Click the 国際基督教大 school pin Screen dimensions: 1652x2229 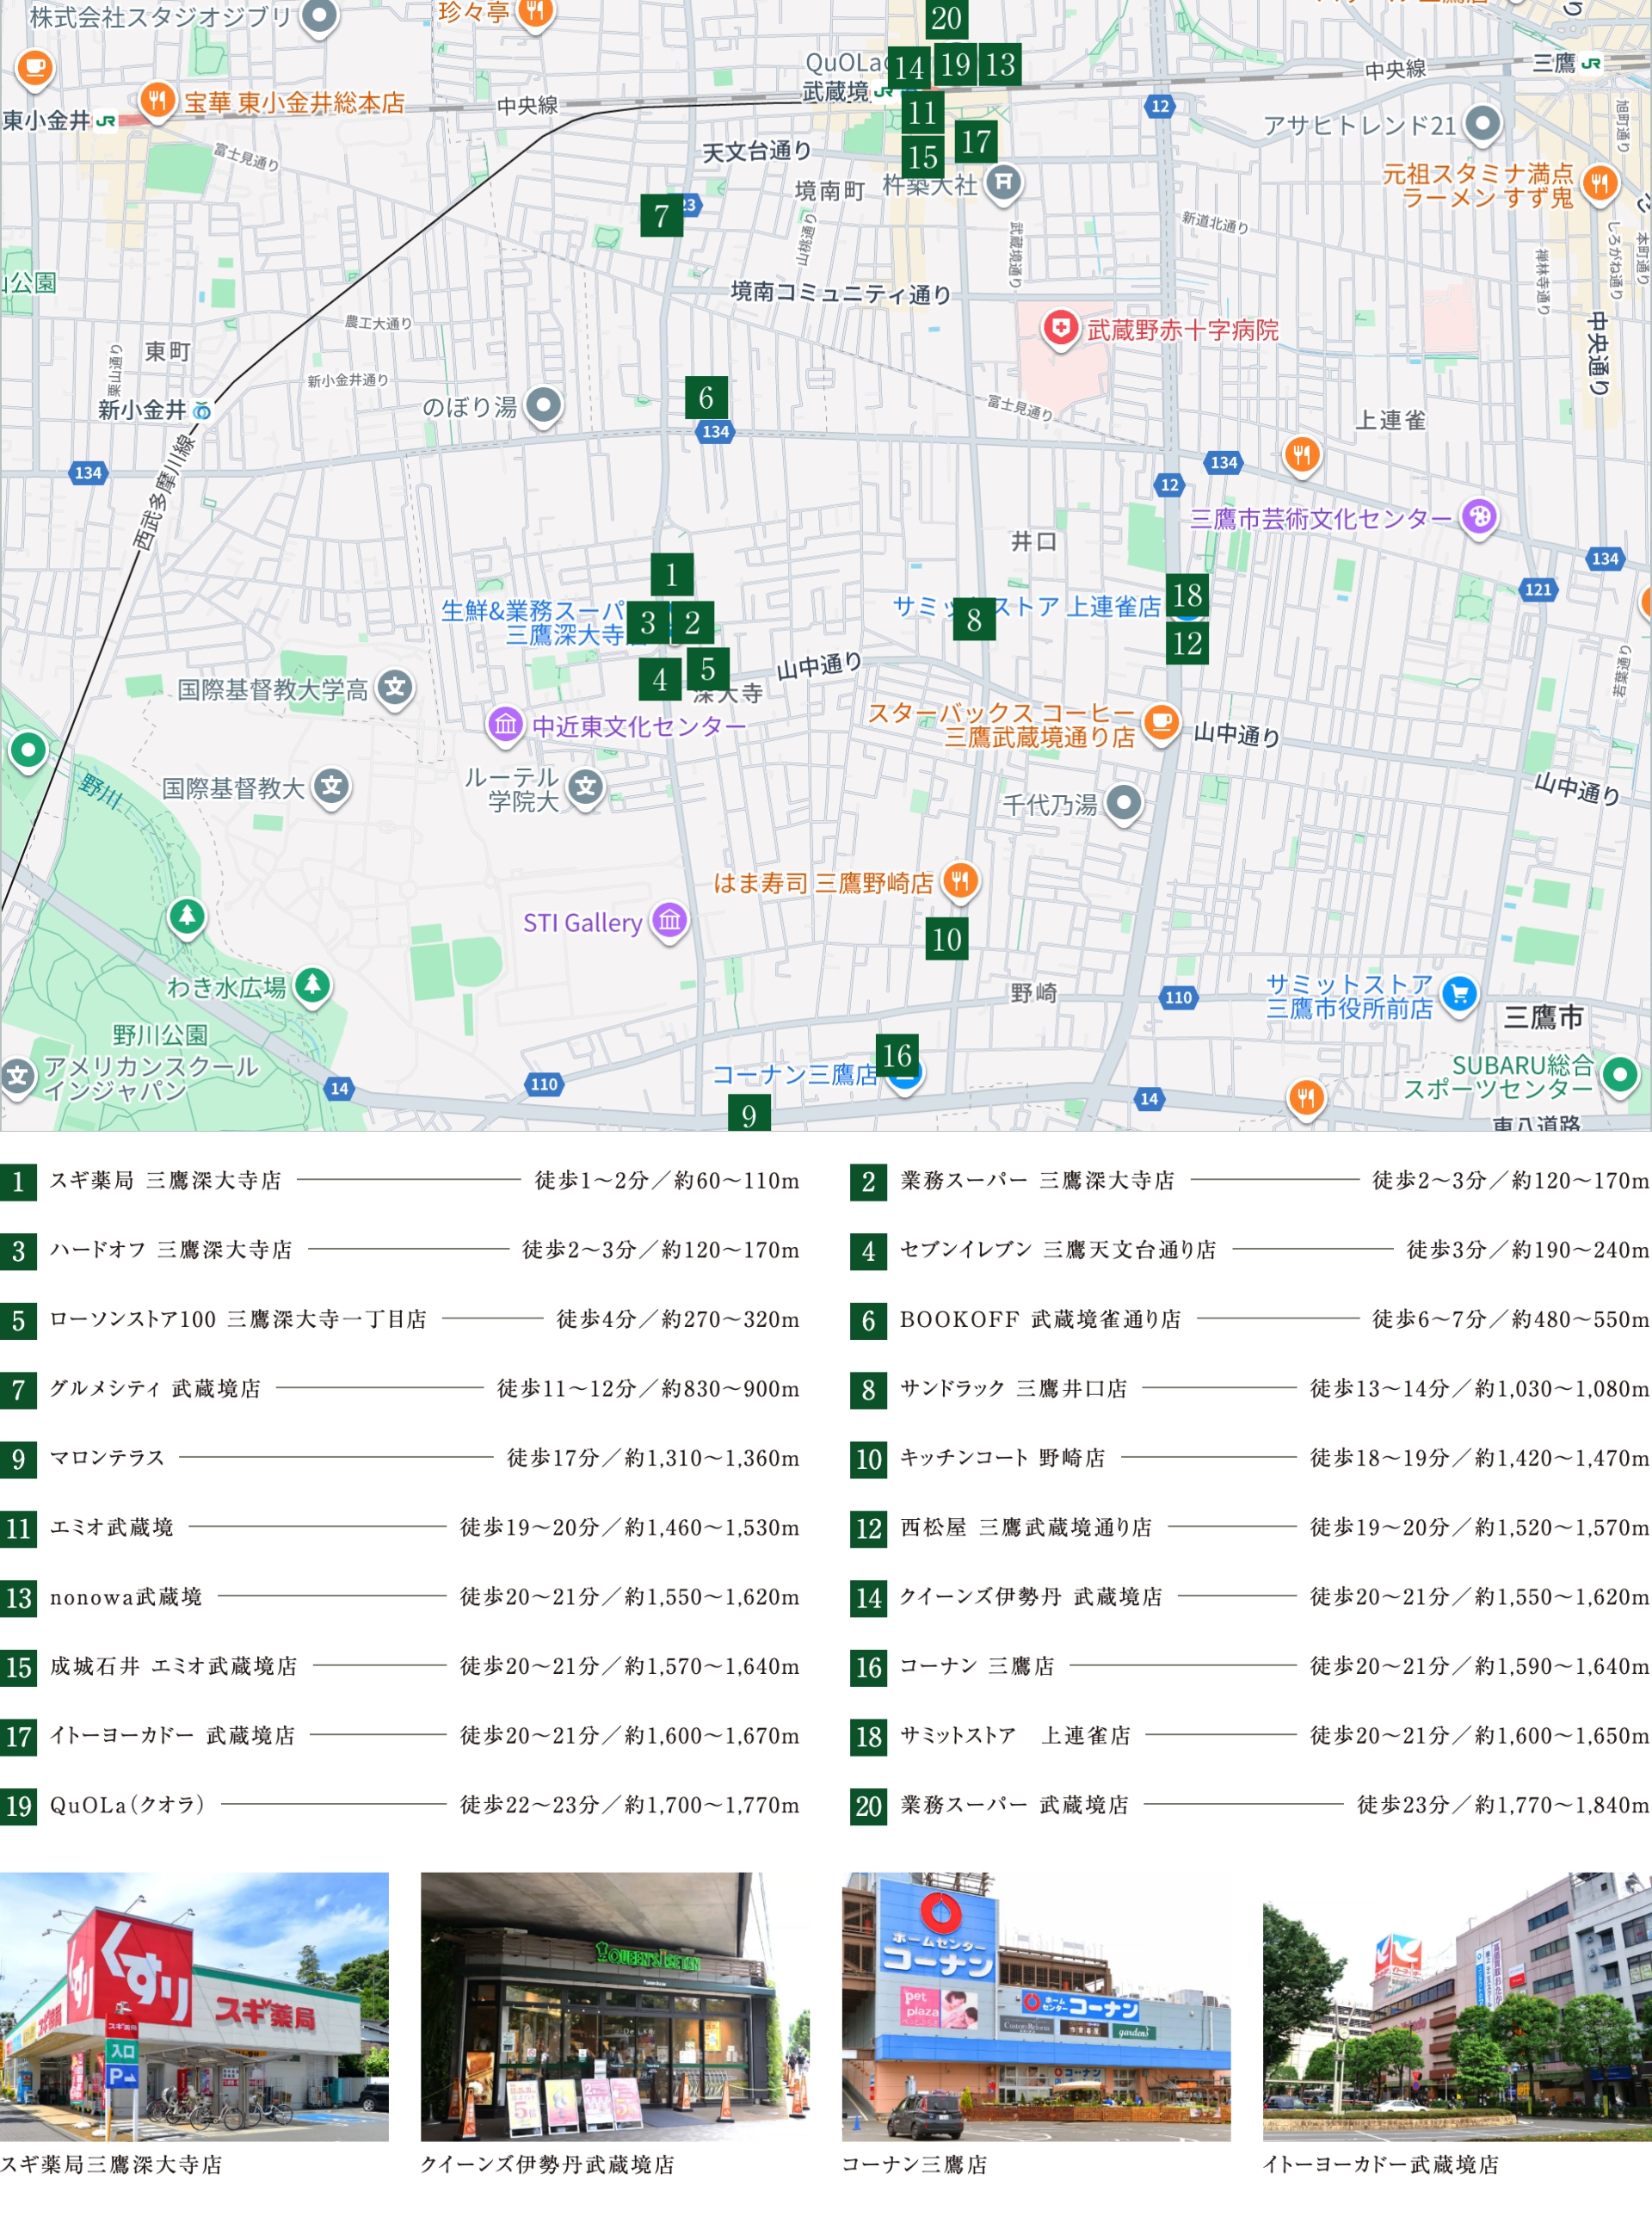(332, 788)
